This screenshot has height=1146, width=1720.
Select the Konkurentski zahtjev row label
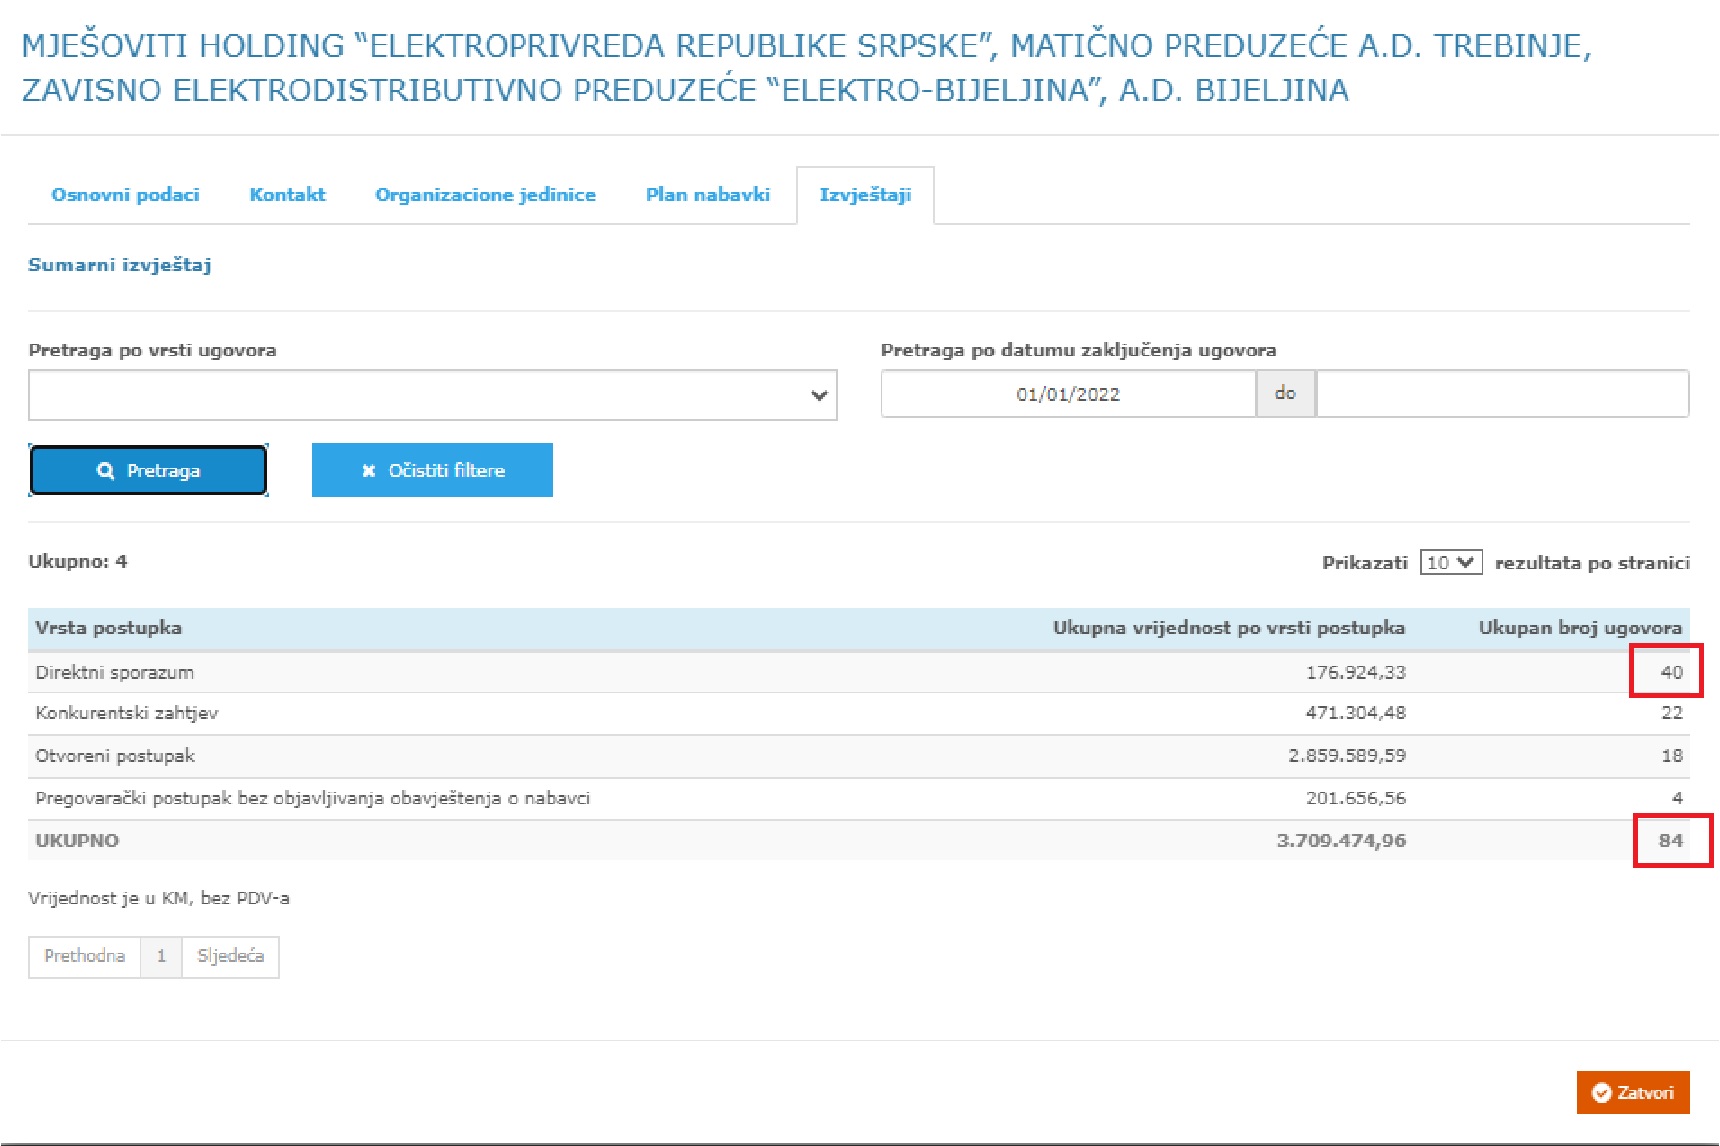pos(126,713)
